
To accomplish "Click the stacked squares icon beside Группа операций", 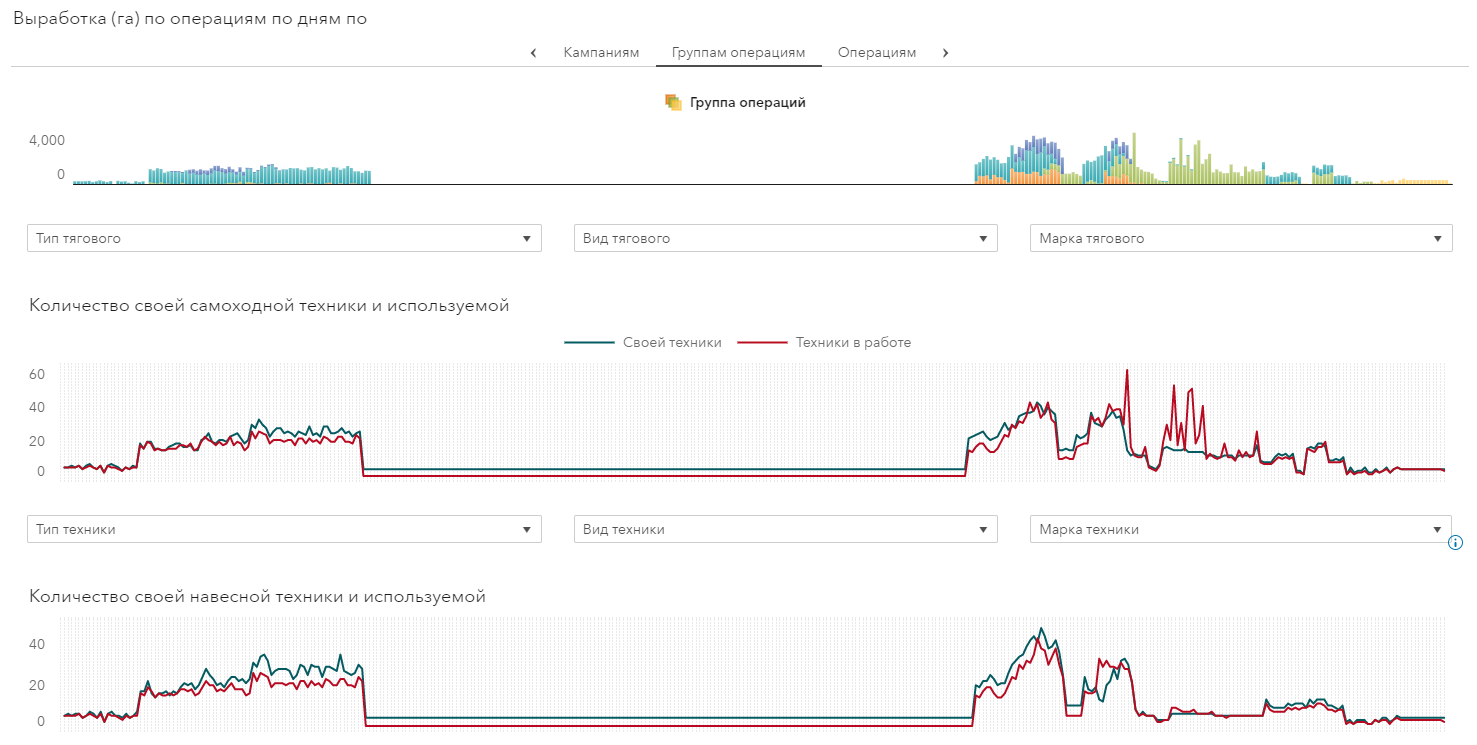I will click(673, 102).
